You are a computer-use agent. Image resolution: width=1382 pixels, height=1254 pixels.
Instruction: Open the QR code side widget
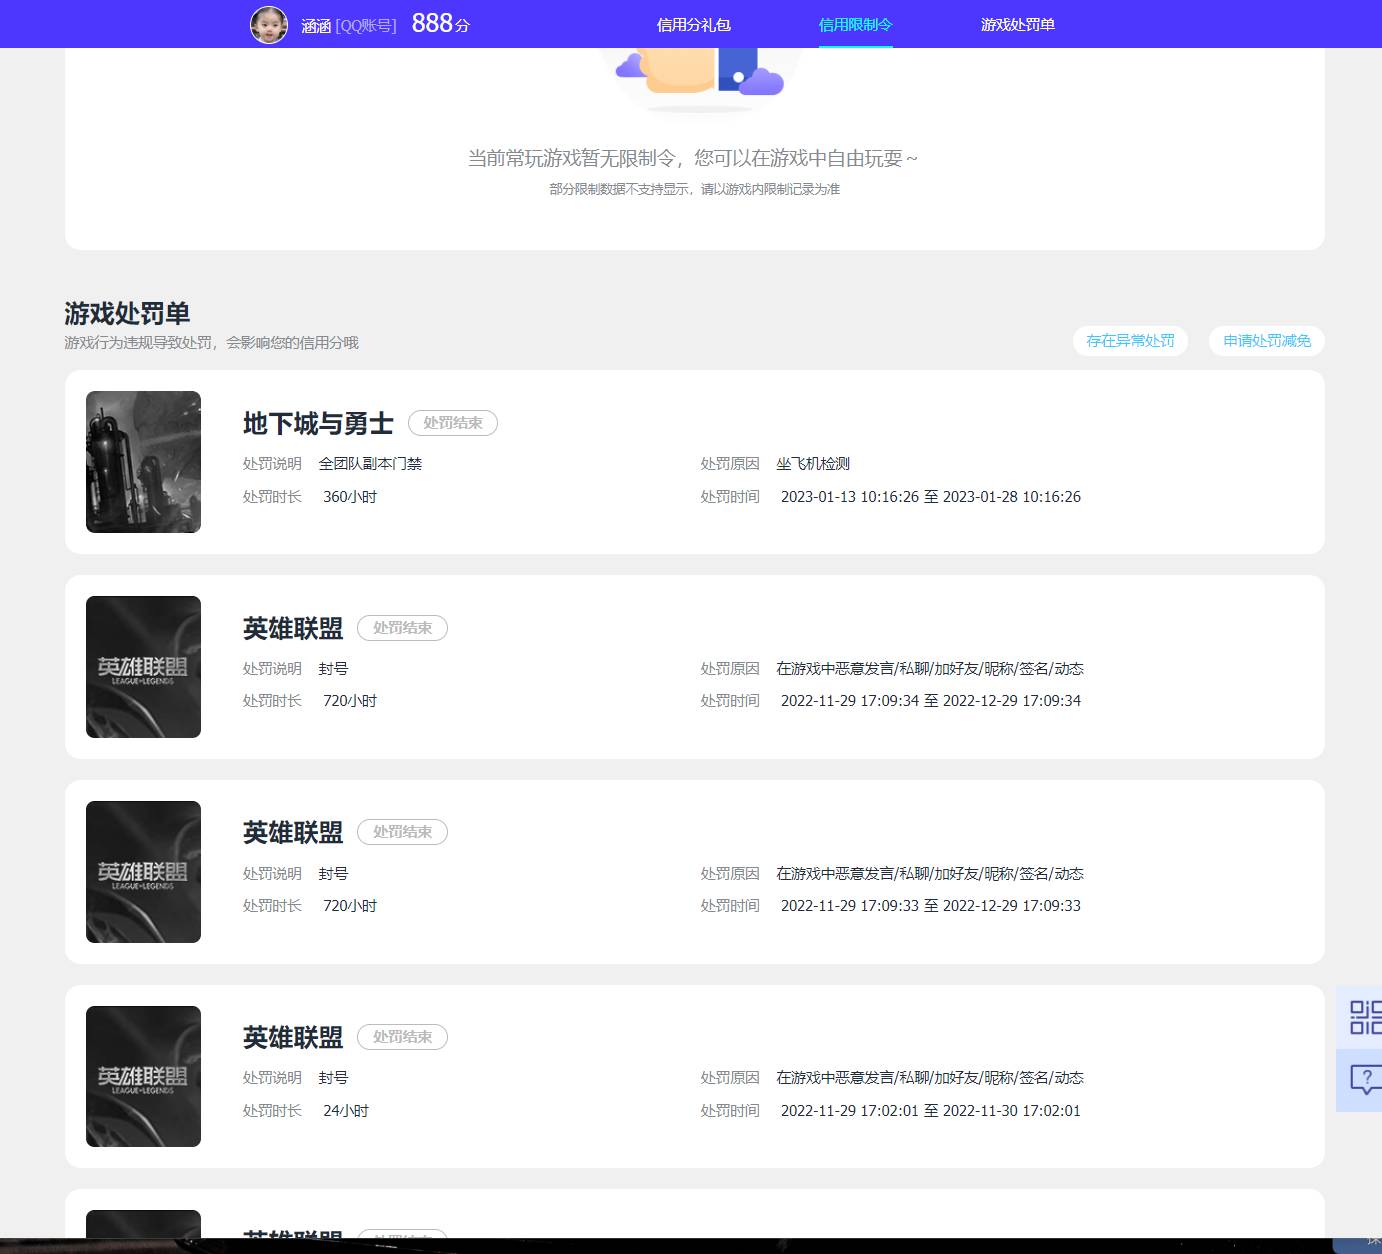(1364, 1017)
